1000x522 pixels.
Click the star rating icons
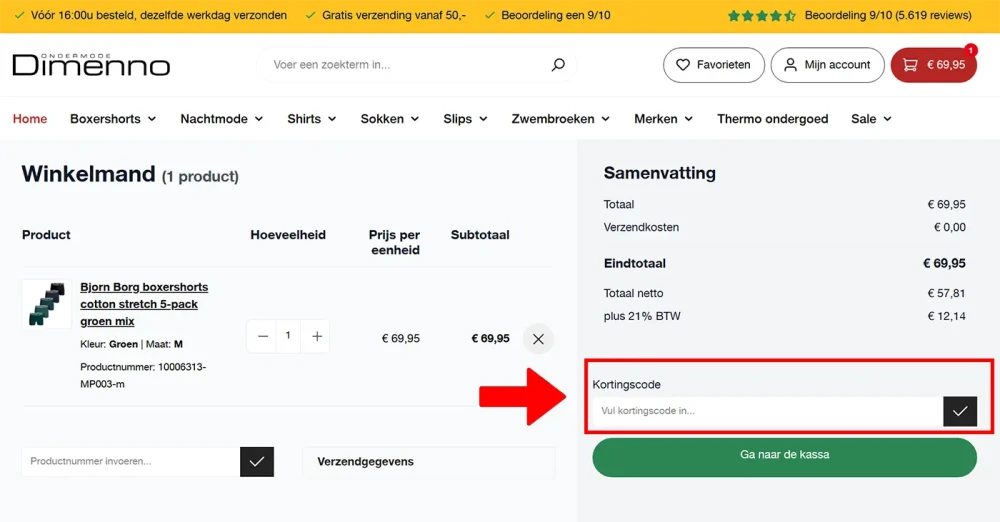[x=761, y=15]
